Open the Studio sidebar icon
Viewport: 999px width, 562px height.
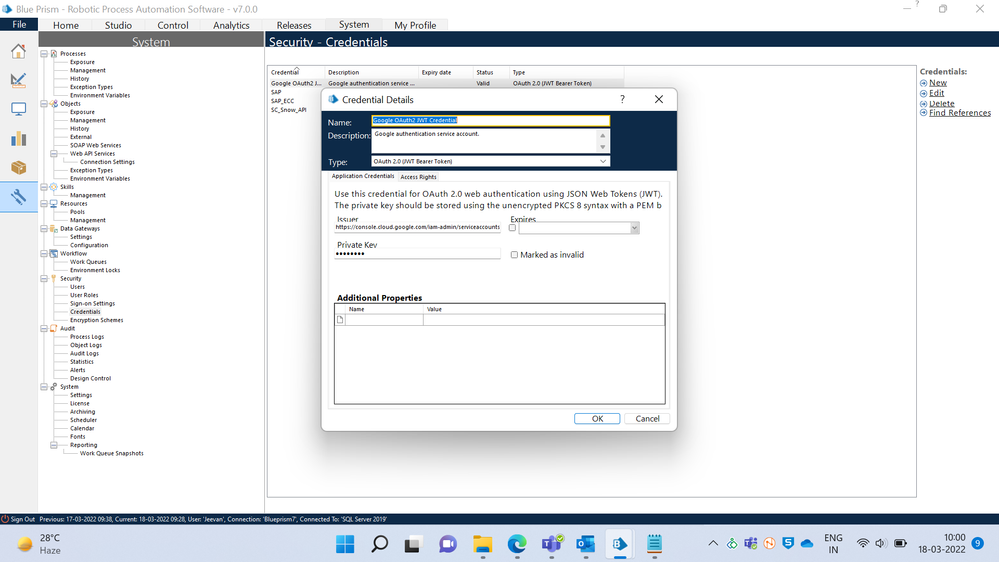coord(18,80)
